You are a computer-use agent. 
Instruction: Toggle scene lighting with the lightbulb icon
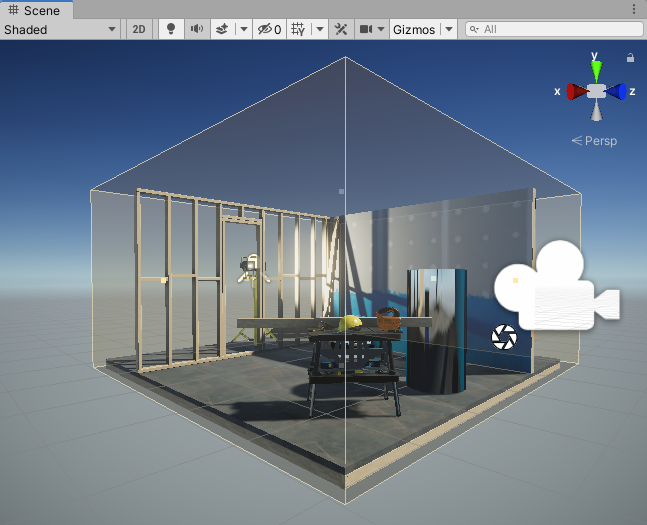[x=171, y=29]
